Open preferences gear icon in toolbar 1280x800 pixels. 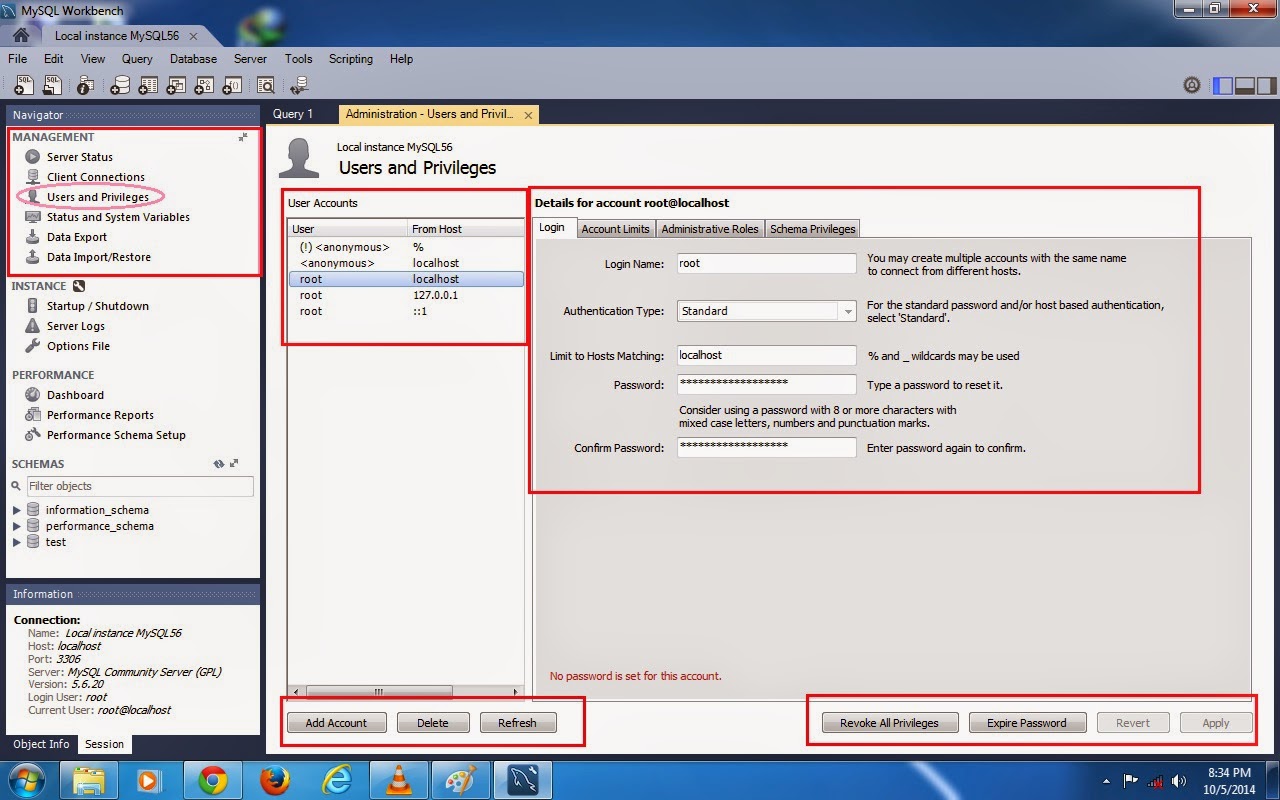point(1192,86)
